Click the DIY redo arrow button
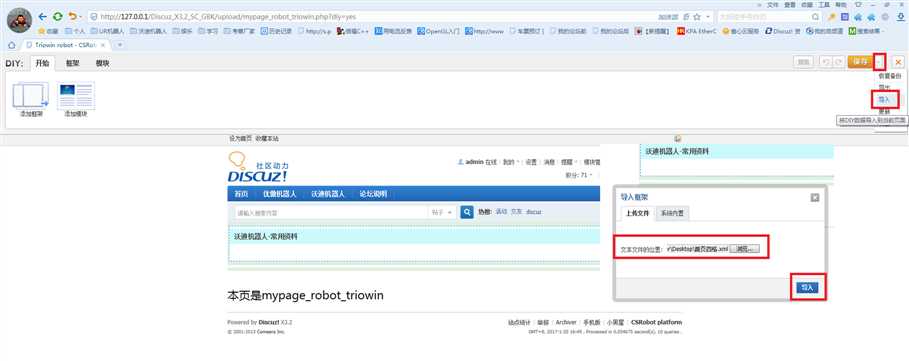This screenshot has height=361, width=909. coord(838,62)
